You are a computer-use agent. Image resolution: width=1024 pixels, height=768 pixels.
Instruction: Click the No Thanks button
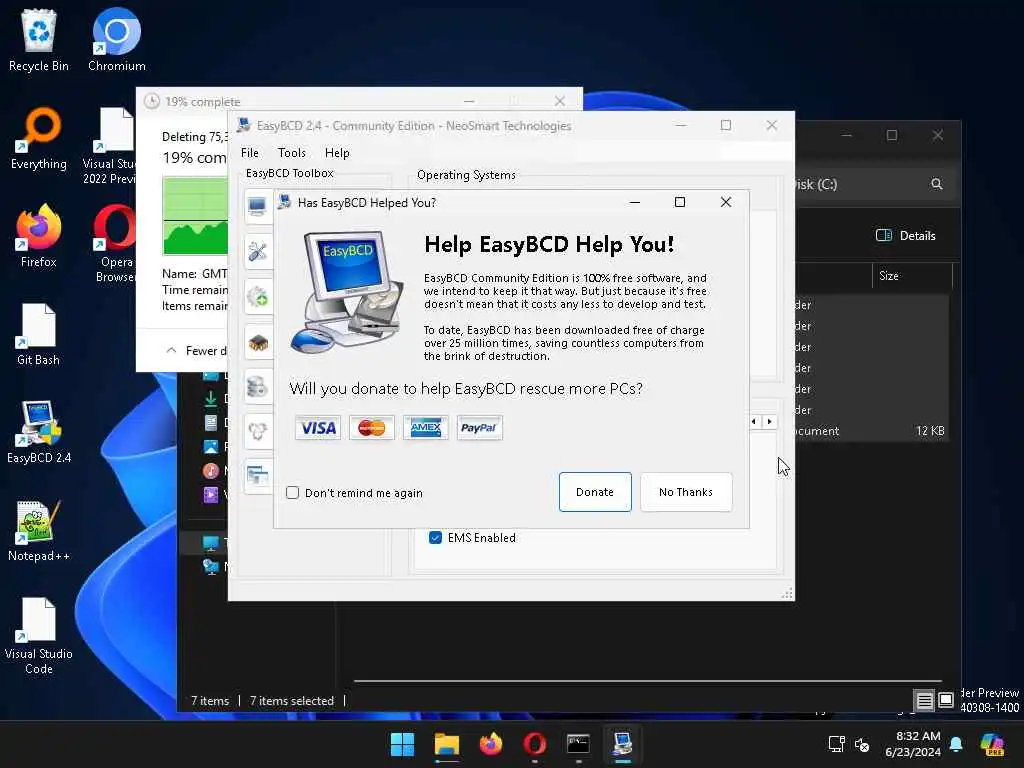pyautogui.click(x=686, y=492)
